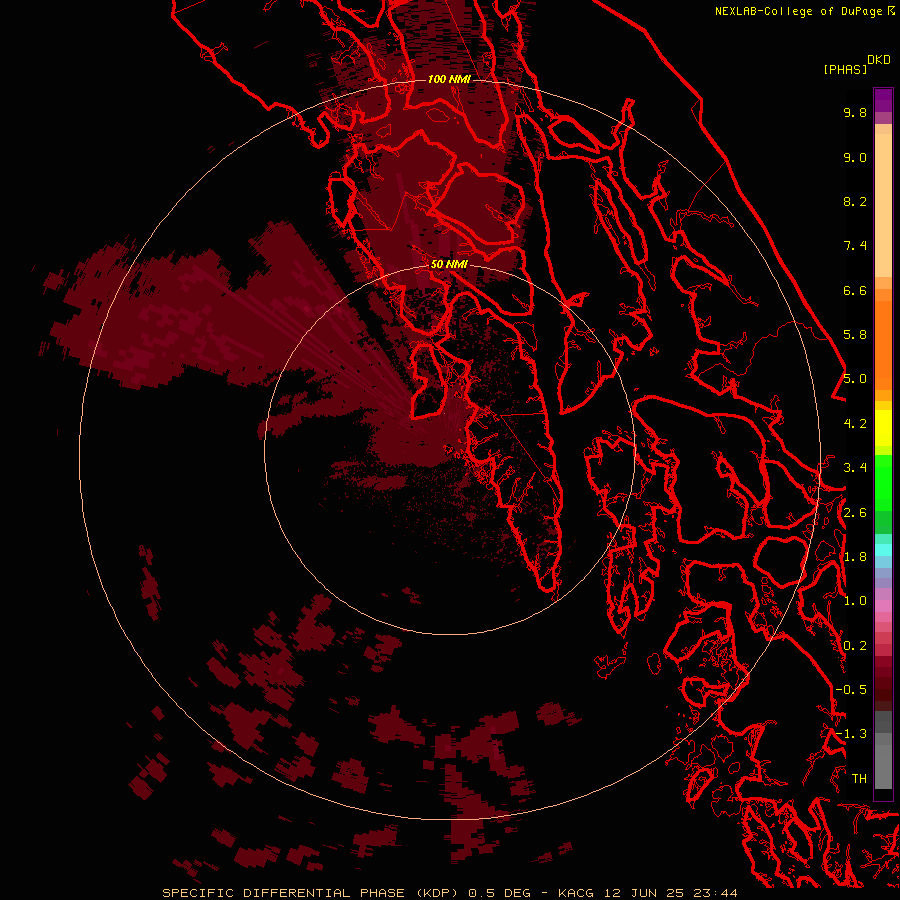Click the 5.8 value on the color scale
Screen dimensions: 900x900
click(x=855, y=334)
